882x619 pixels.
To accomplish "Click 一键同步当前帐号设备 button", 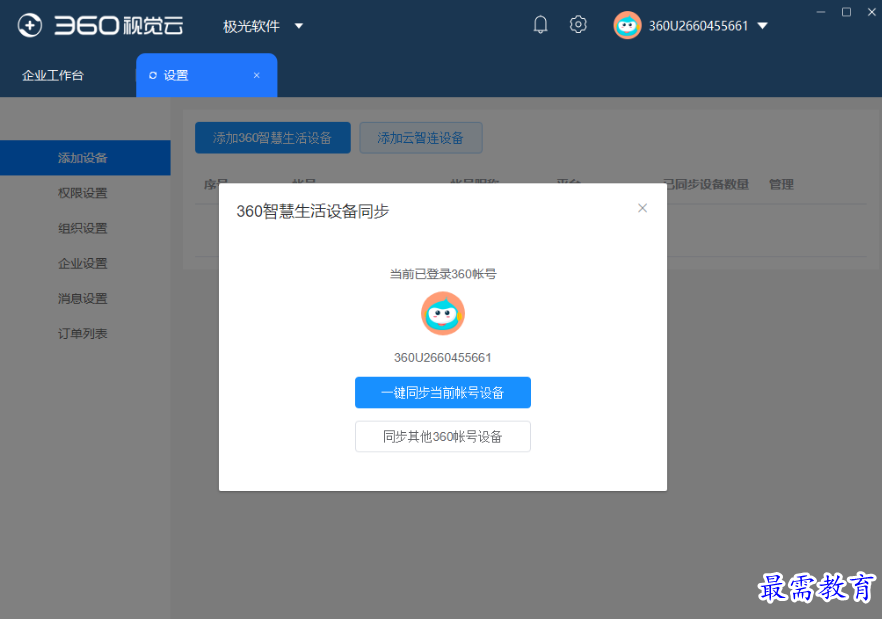I will point(443,392).
